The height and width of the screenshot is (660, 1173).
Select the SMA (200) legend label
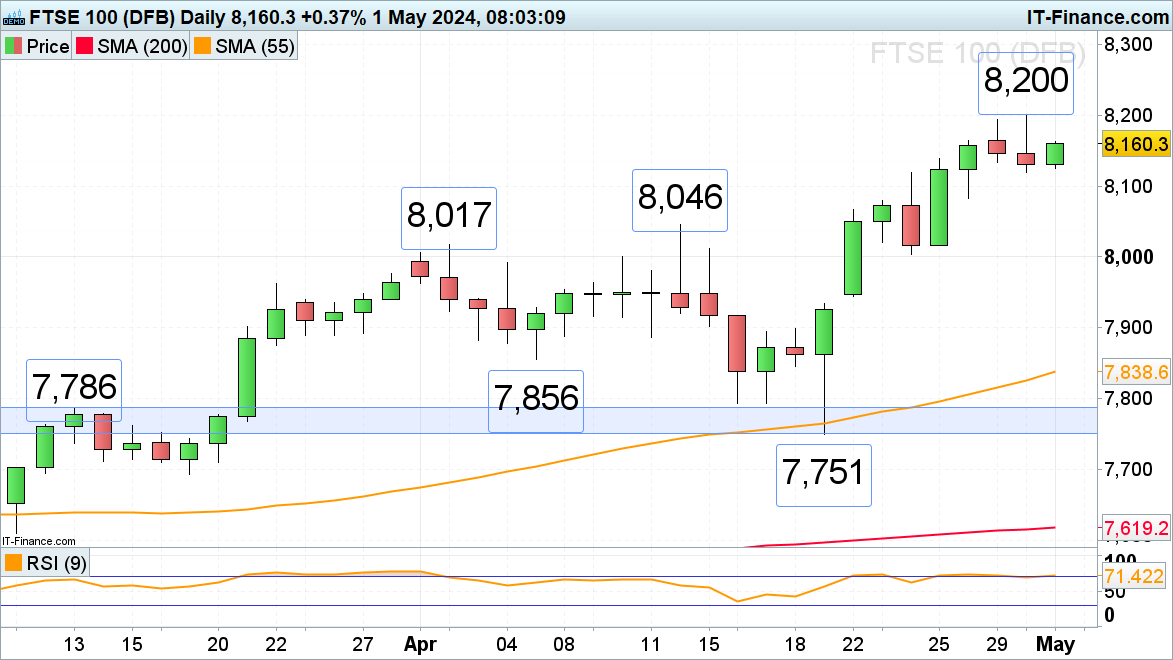[x=142, y=46]
